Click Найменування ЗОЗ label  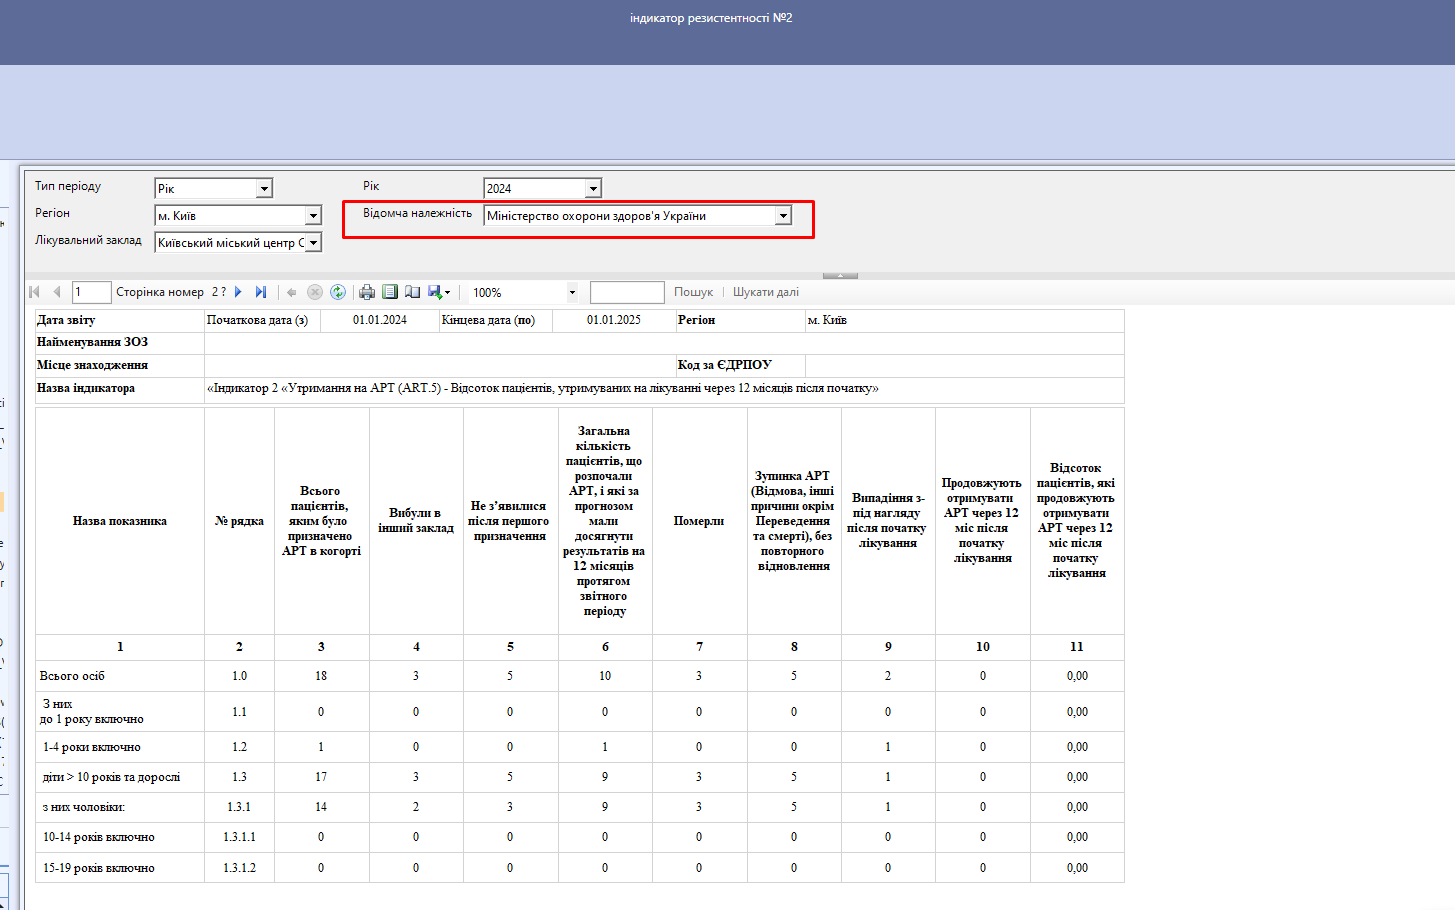pos(92,342)
